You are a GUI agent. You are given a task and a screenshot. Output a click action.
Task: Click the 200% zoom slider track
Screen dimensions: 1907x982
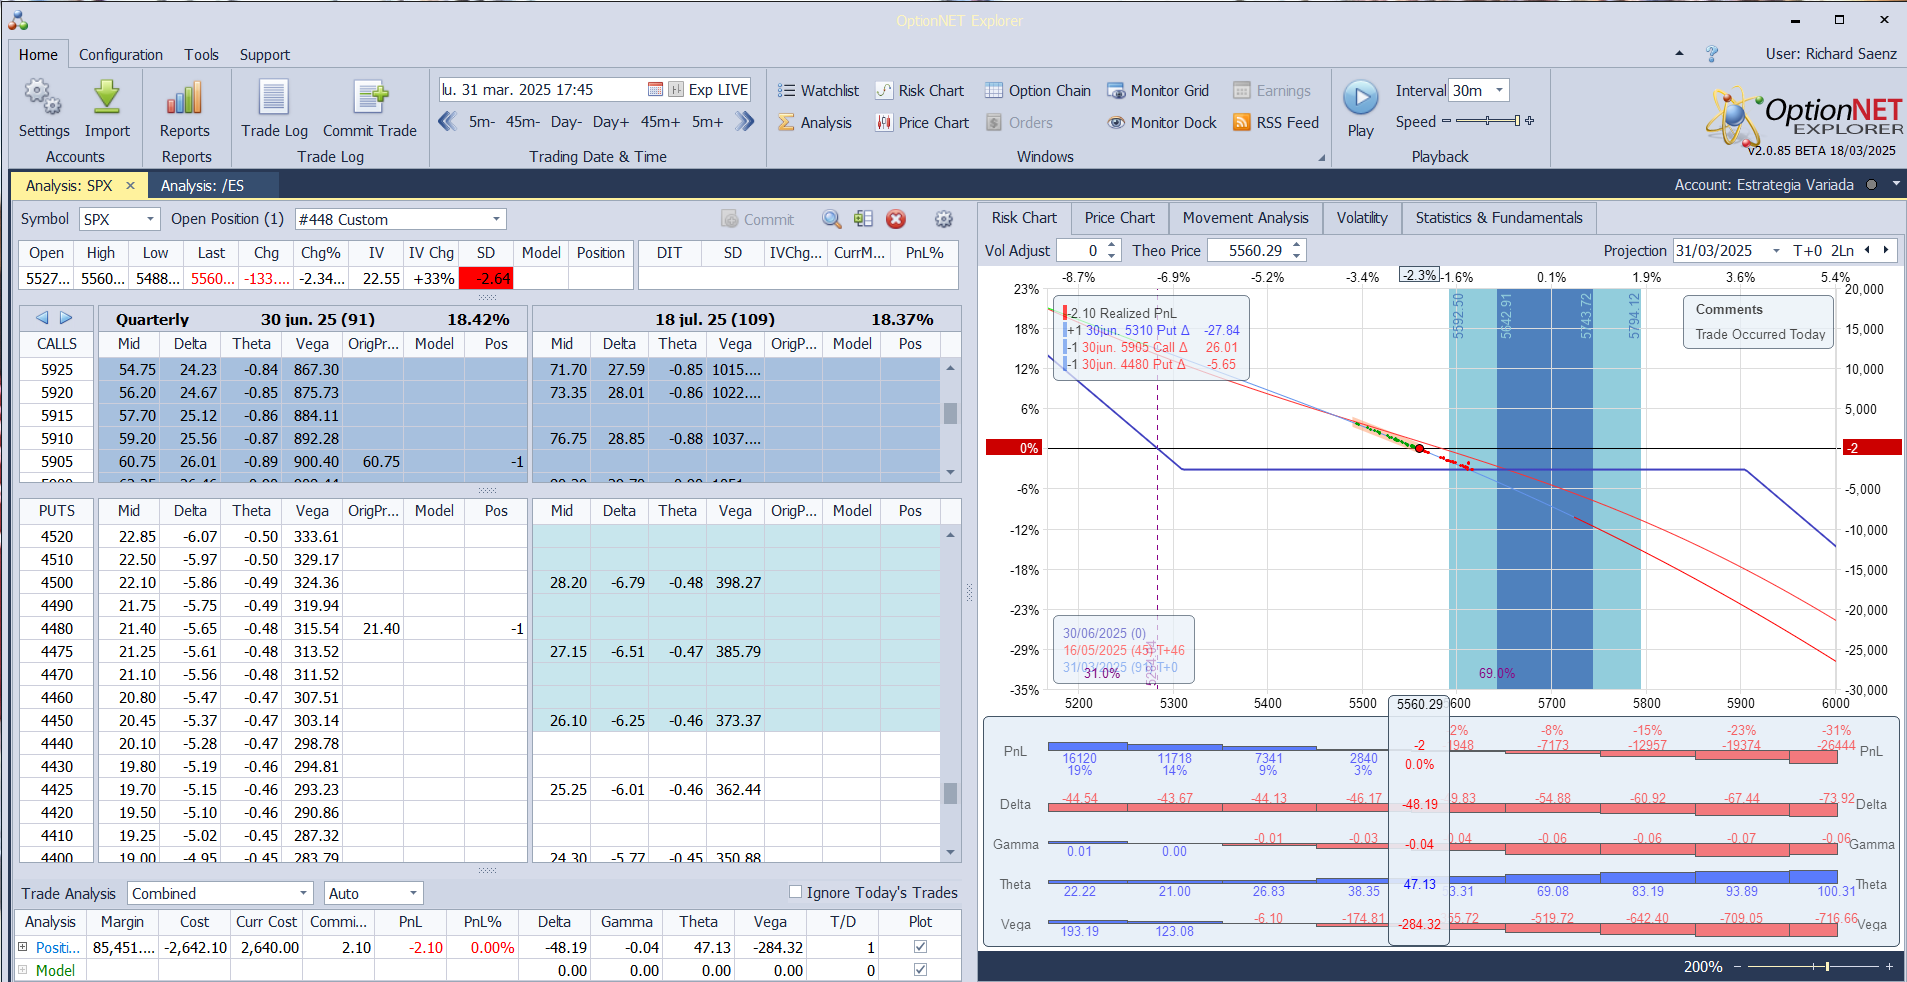tap(1811, 967)
